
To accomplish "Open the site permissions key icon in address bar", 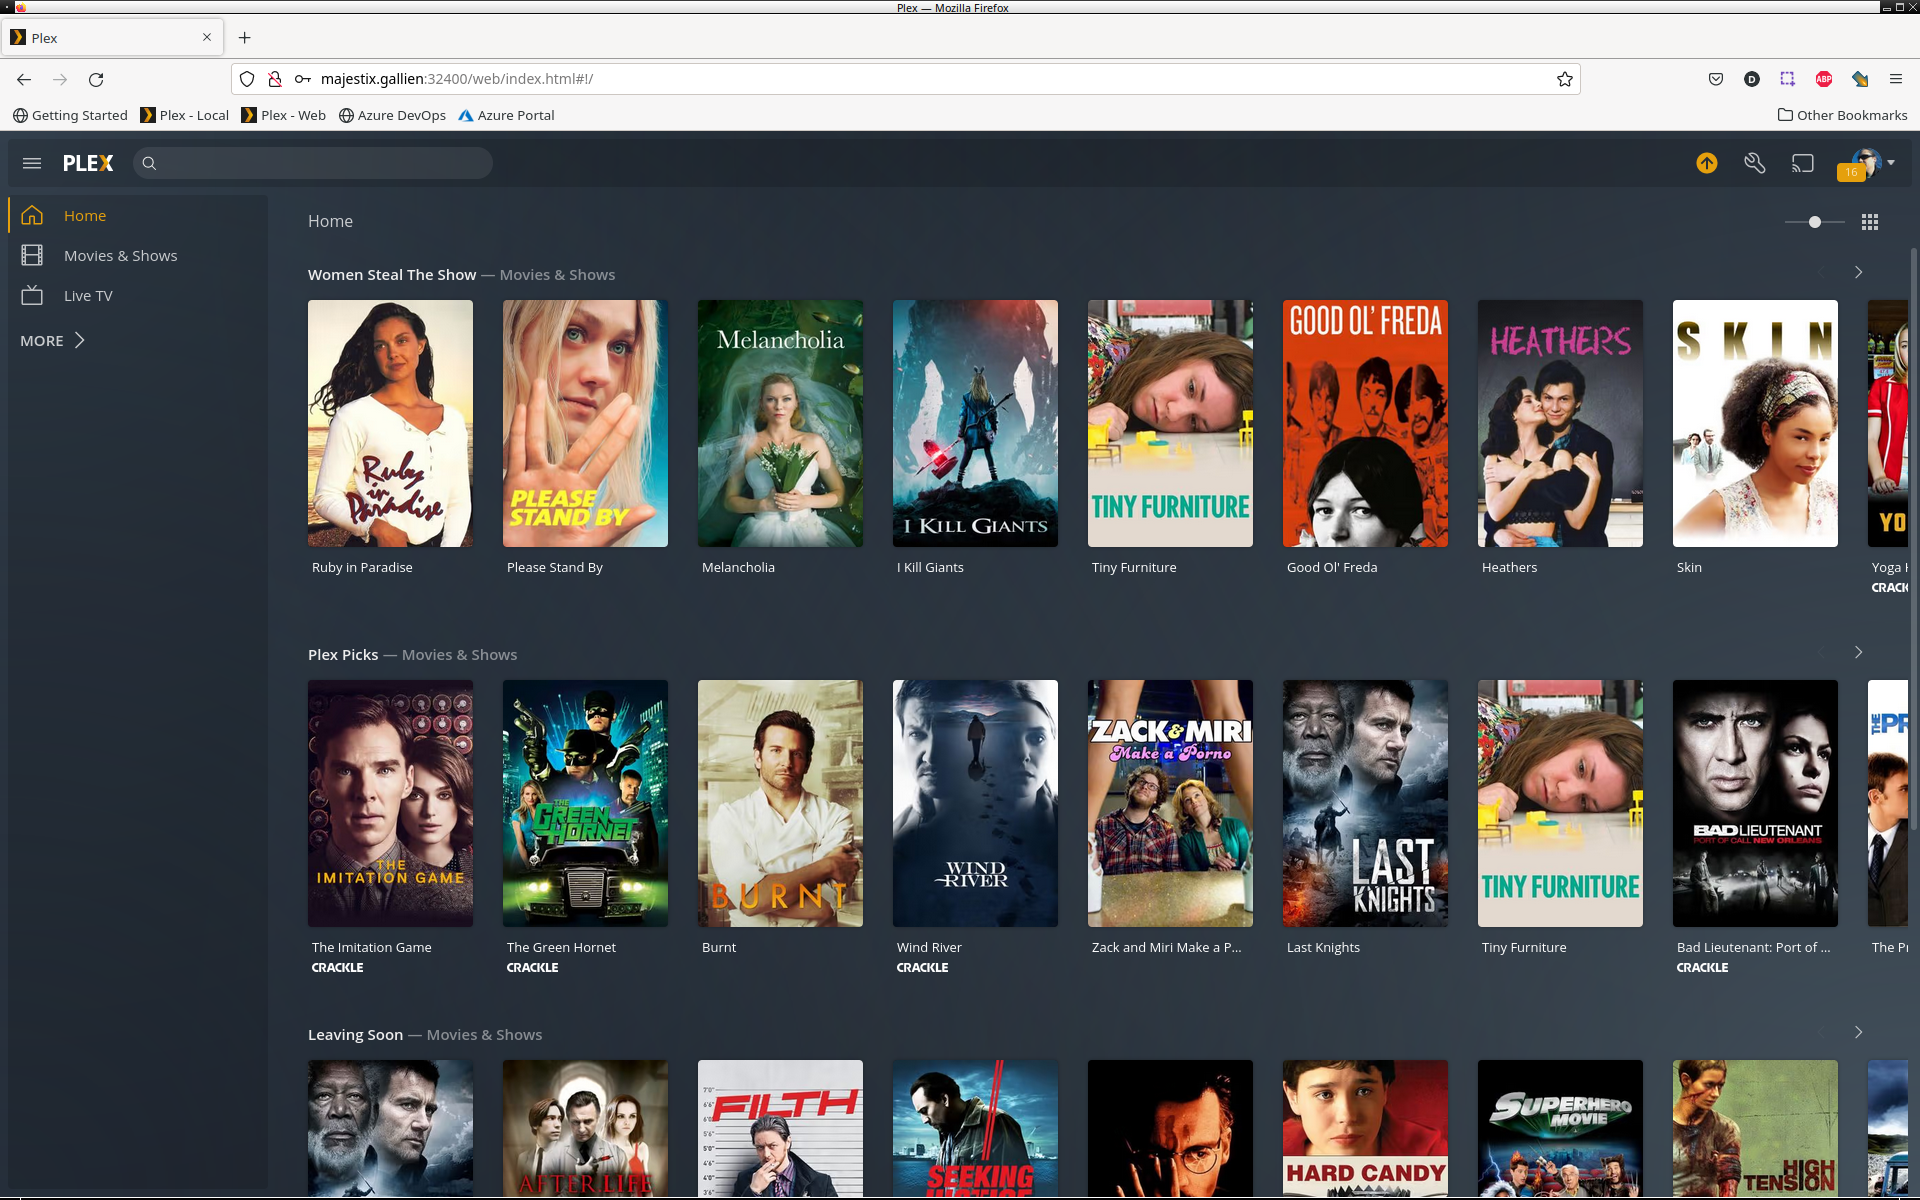I will pos(302,79).
